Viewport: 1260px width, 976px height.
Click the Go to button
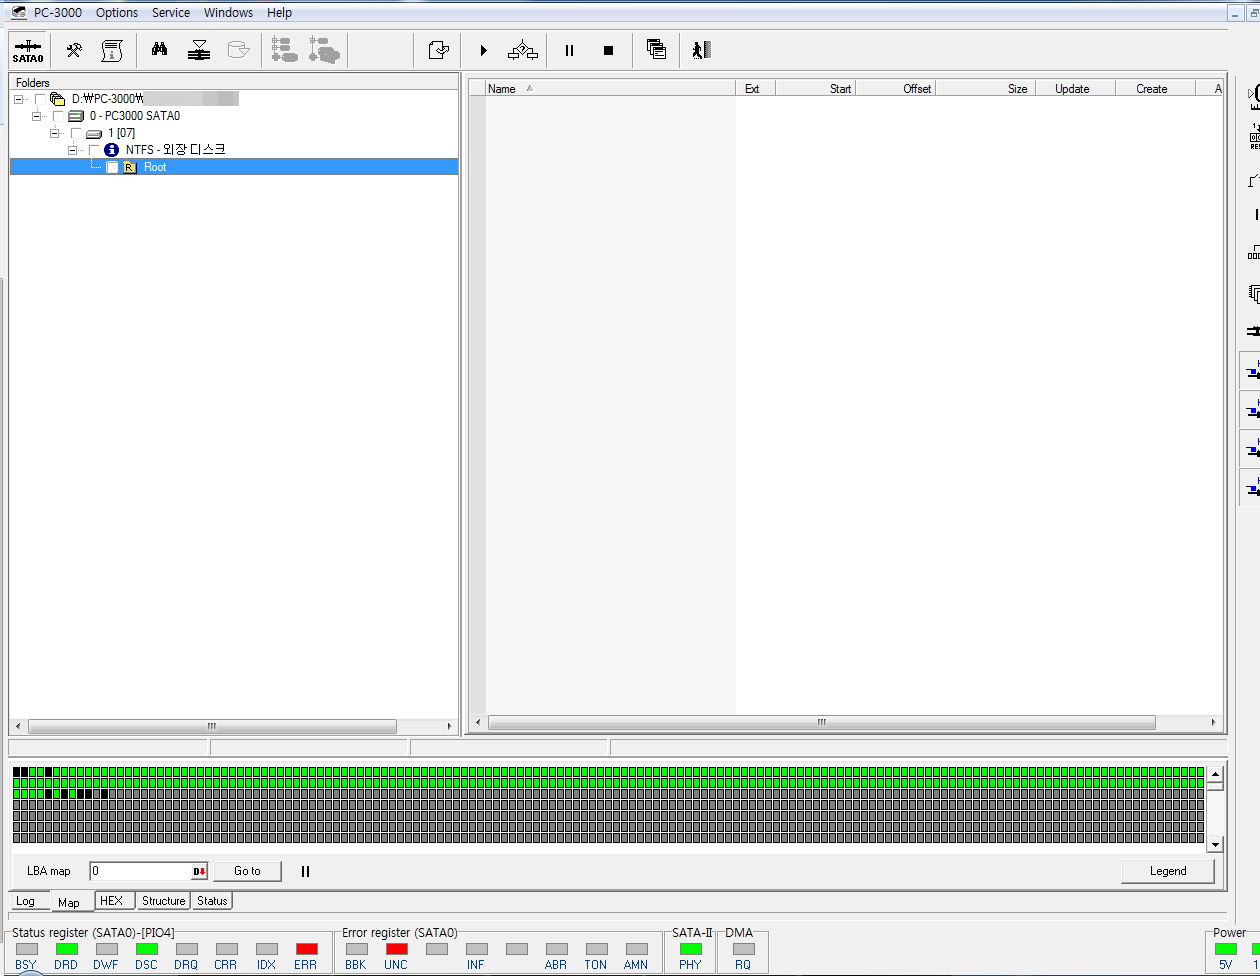pyautogui.click(x=247, y=871)
